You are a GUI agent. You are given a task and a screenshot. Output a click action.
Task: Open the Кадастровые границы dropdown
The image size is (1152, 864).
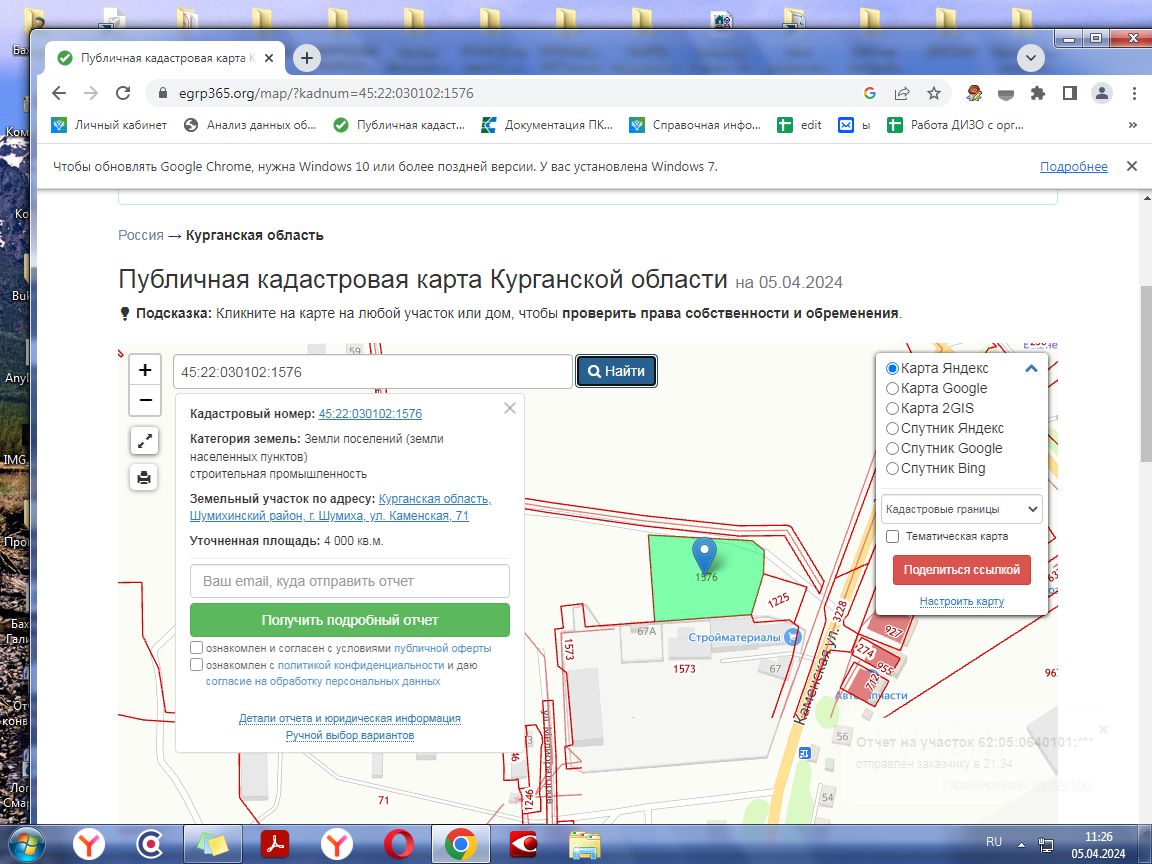(x=961, y=509)
